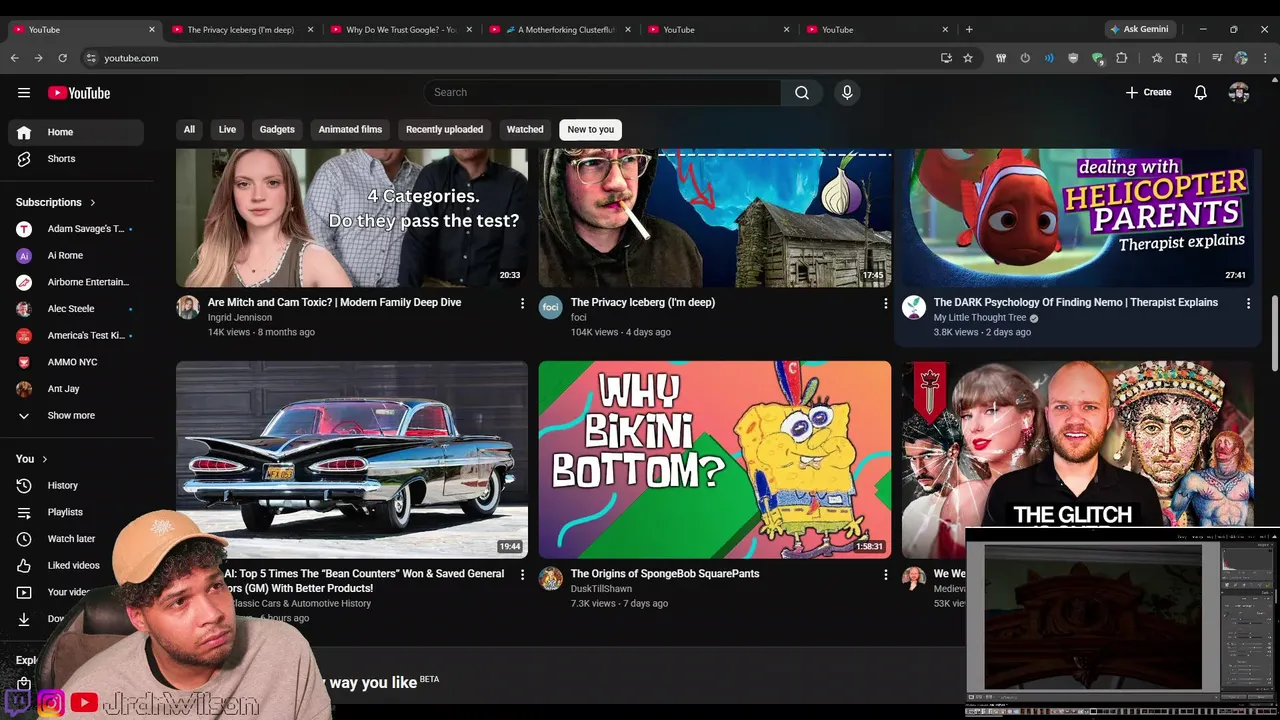Screen dimensions: 1280x720
Task: Open Shorts in the sidebar
Action: pos(76,159)
